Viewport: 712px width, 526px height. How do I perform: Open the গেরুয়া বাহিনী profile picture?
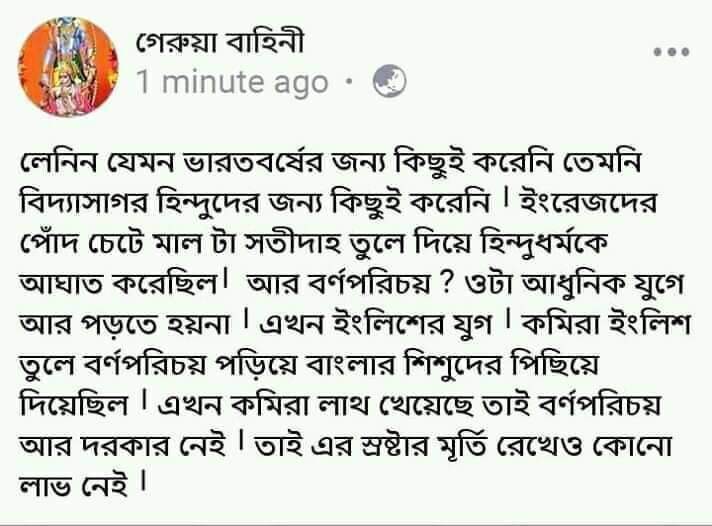pyautogui.click(x=68, y=67)
